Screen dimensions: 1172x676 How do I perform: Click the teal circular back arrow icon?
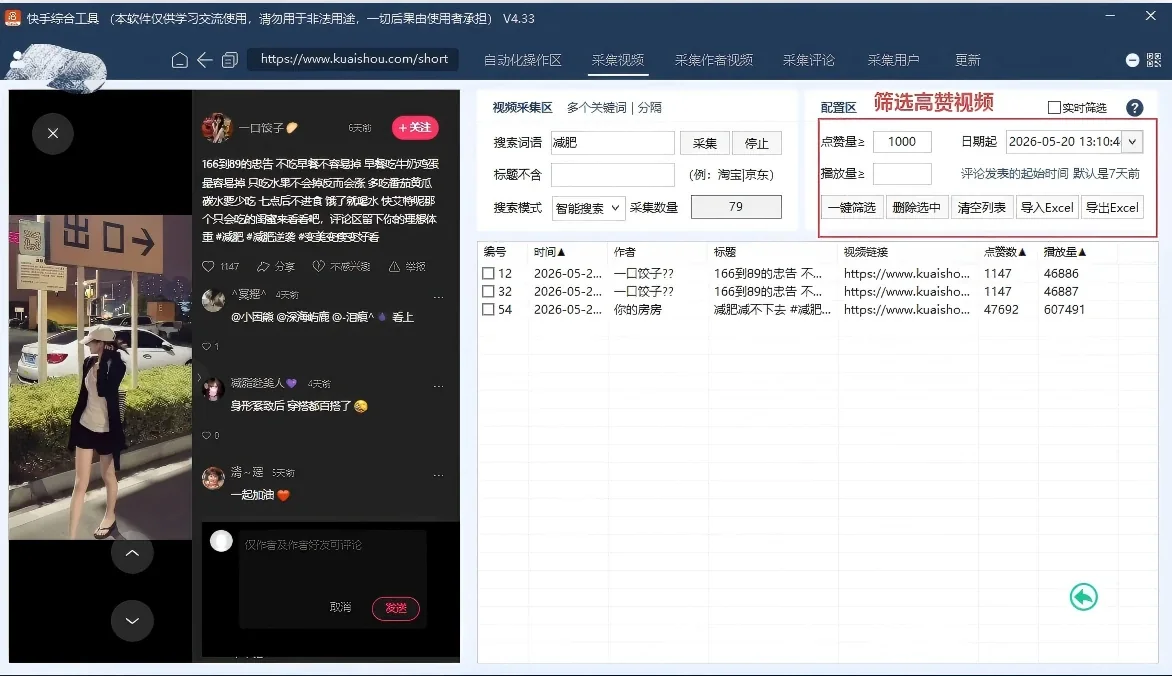[x=1083, y=597]
